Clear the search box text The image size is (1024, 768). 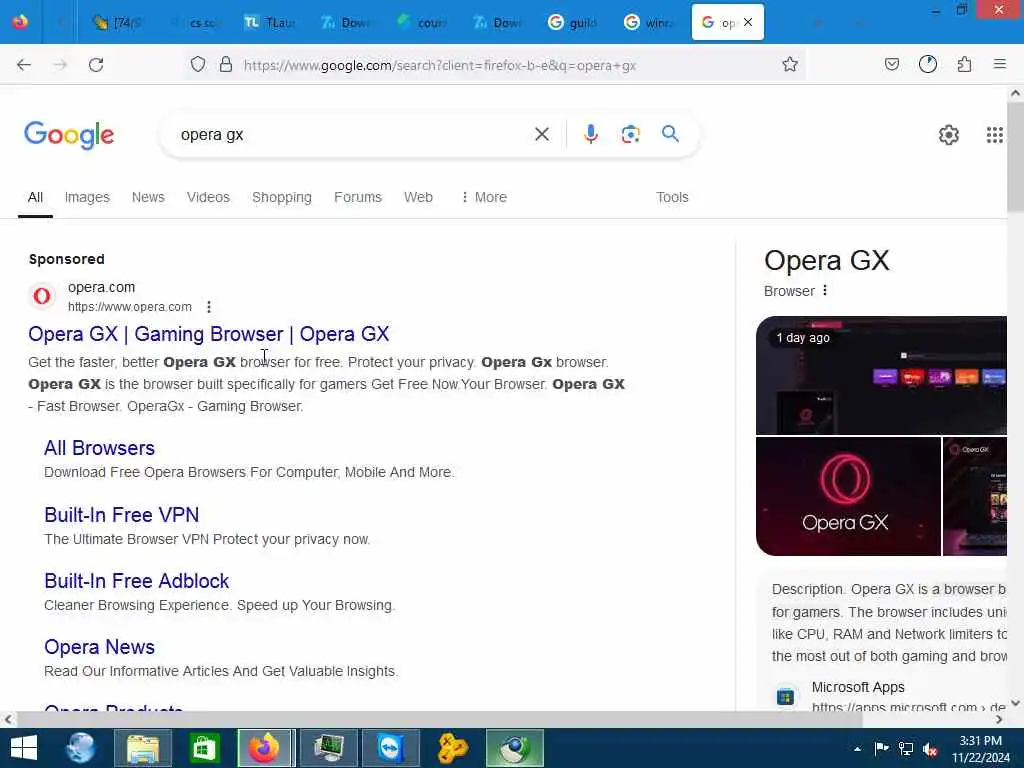tap(541, 135)
